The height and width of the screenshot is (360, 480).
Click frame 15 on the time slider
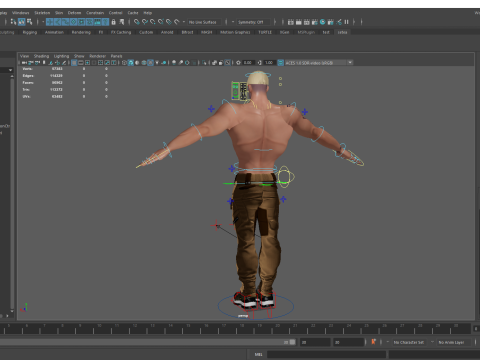click(188, 326)
